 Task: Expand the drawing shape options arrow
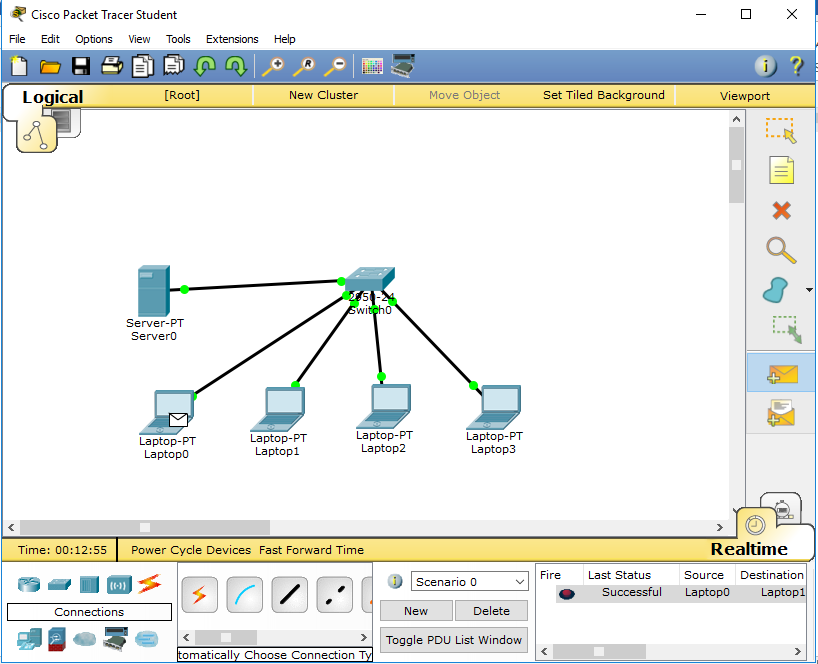click(808, 291)
